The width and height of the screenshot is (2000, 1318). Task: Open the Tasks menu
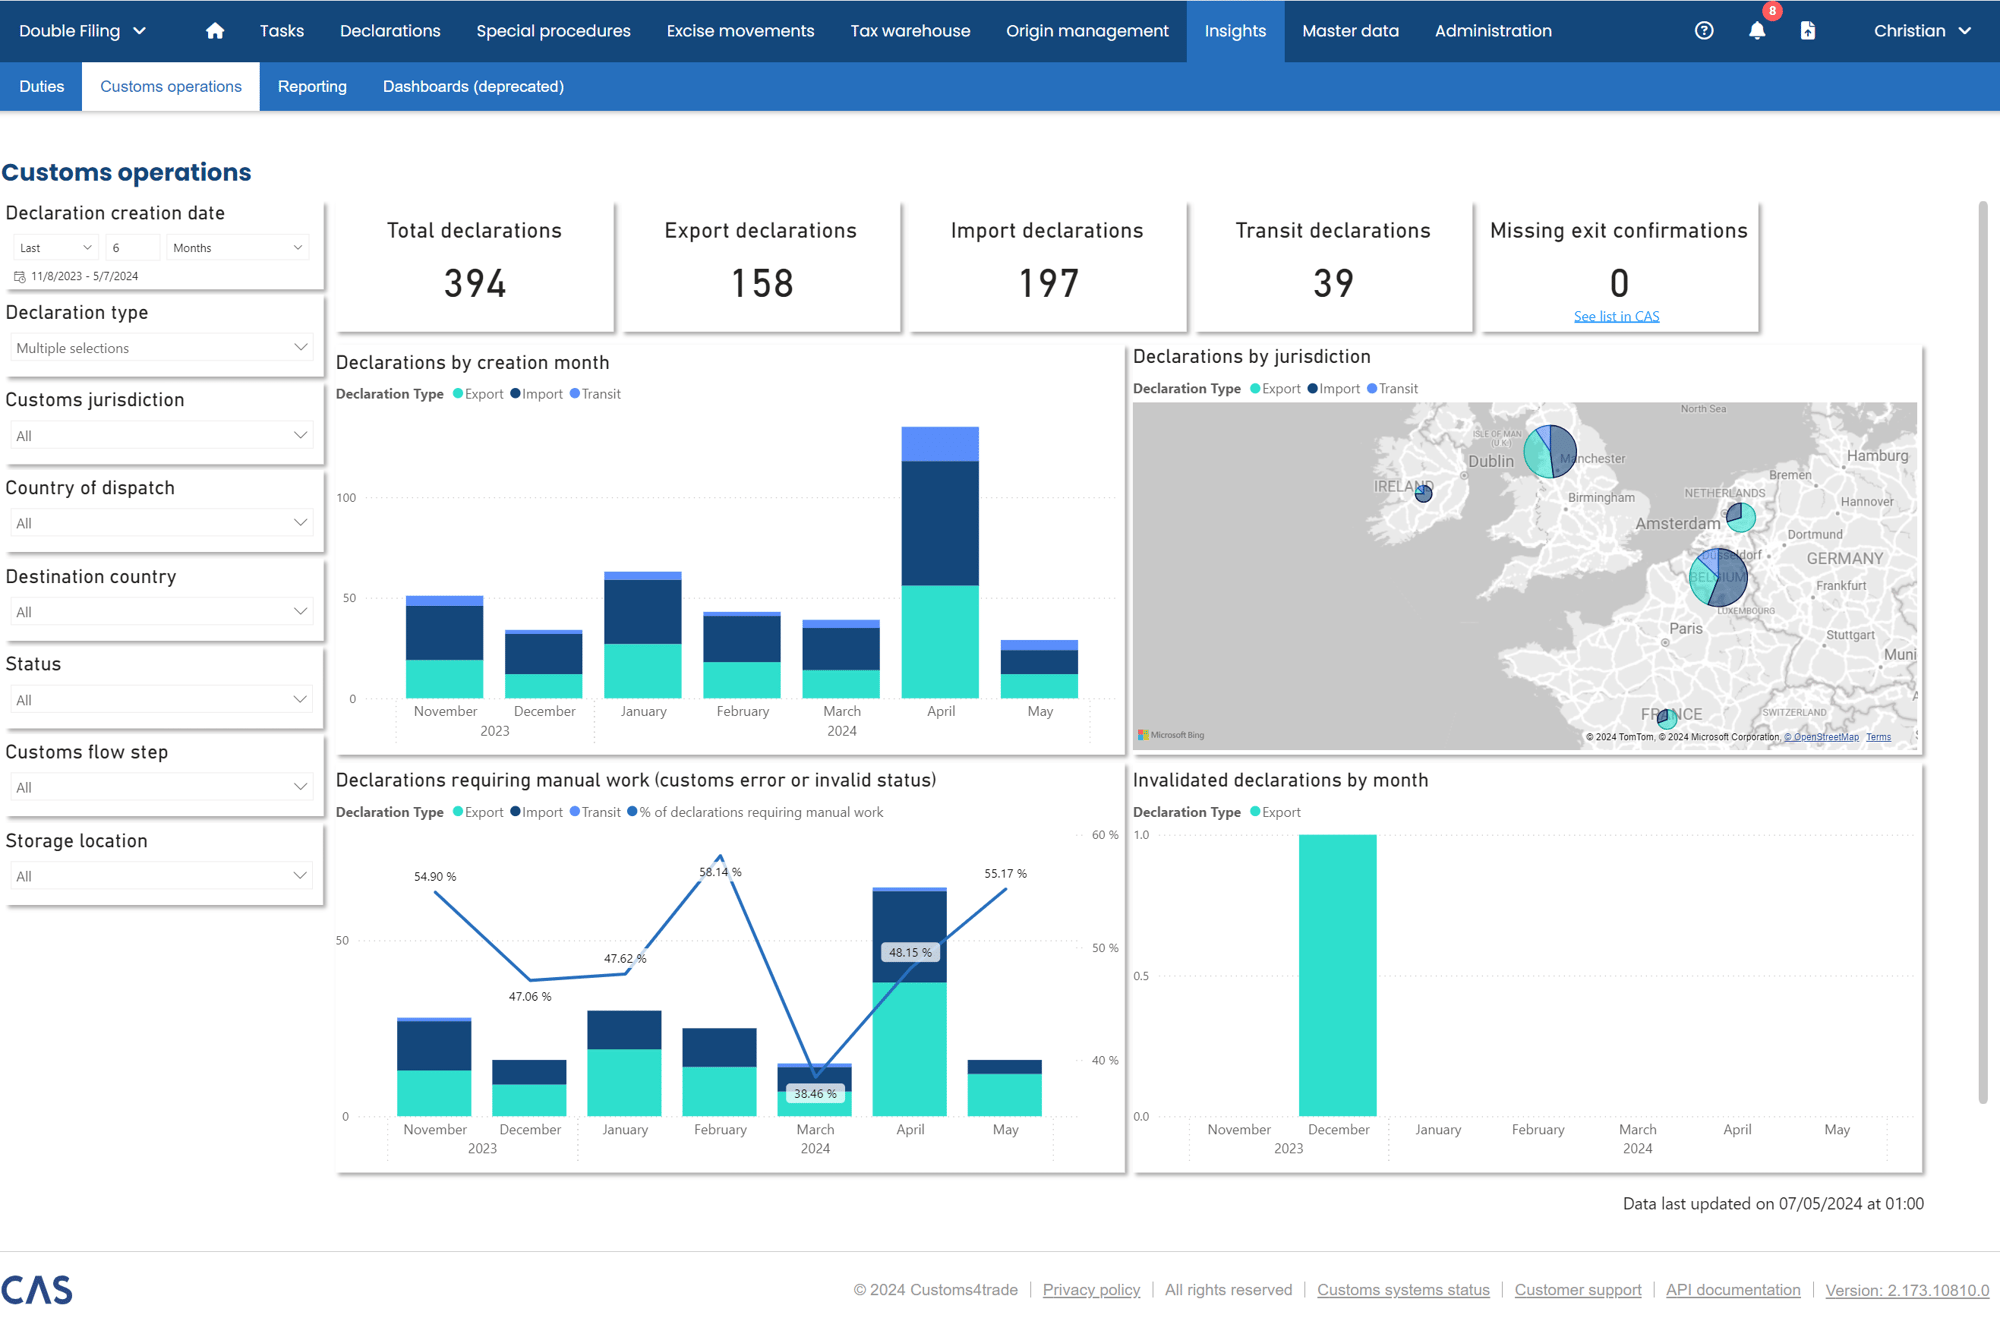click(282, 31)
